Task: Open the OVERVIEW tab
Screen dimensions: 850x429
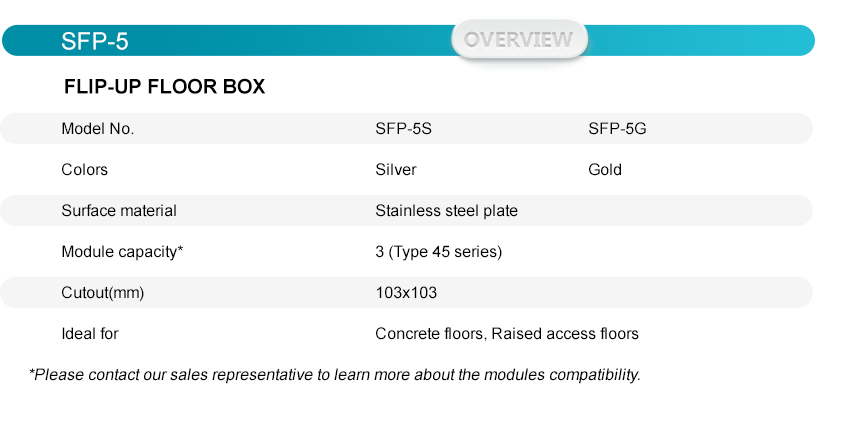Action: pyautogui.click(x=519, y=39)
